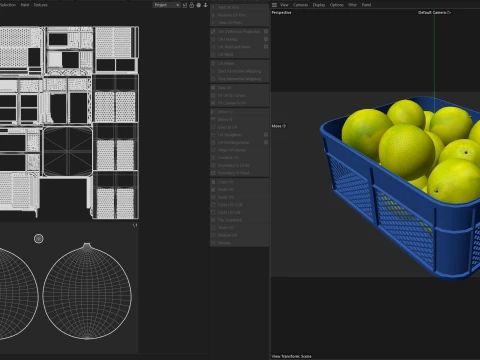This screenshot has width=480, height=360.
Task: Paste UV coordinates
Action: point(239,189)
